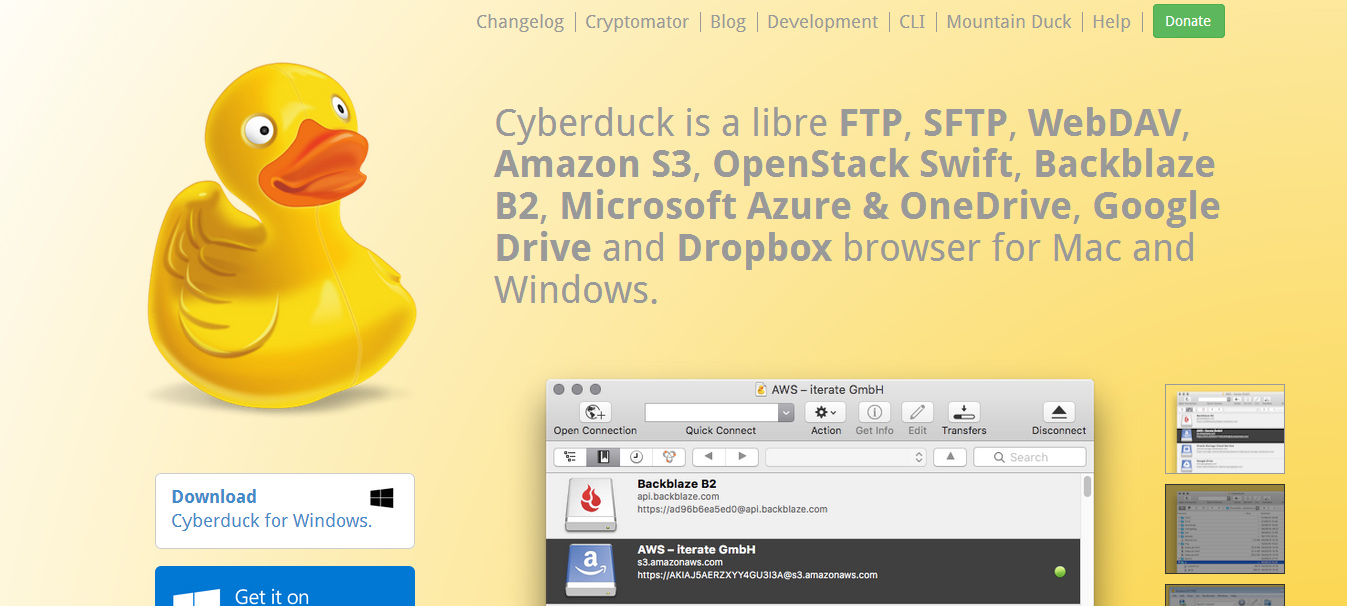Click the blue Get it on button
The width and height of the screenshot is (1347, 606).
285,587
